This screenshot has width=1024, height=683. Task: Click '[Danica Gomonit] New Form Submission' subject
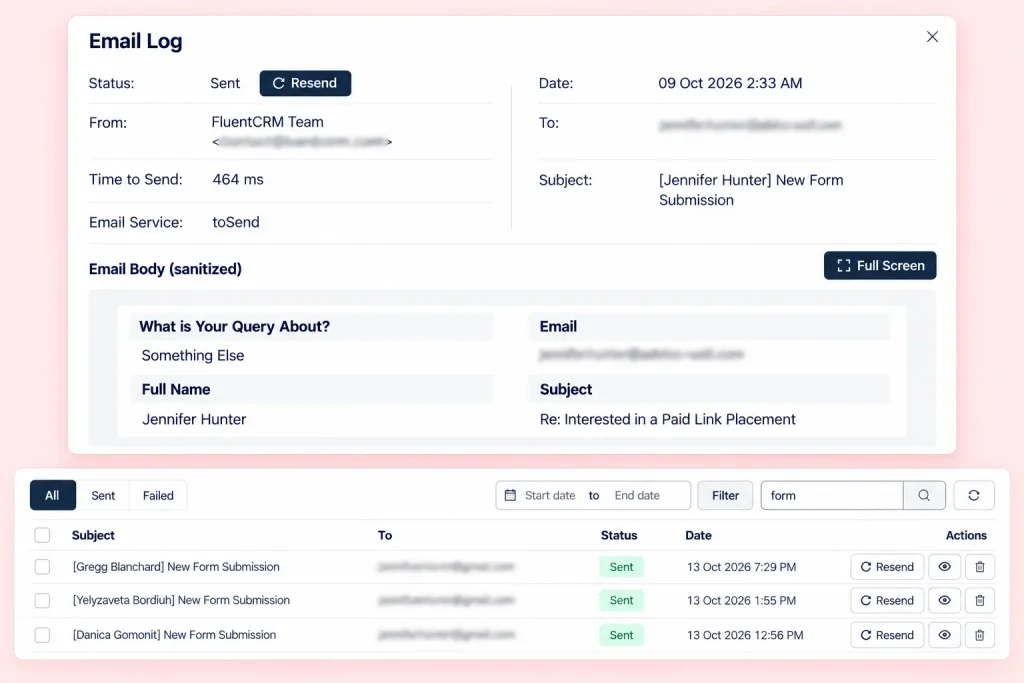174,635
